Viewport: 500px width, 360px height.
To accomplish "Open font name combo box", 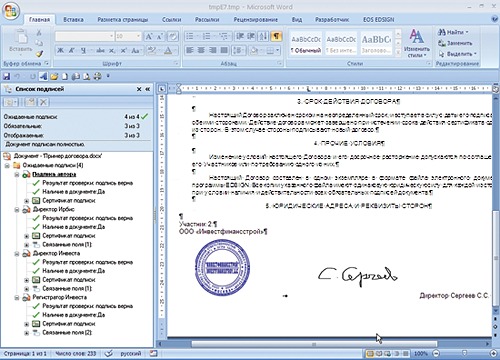I will 84,36.
